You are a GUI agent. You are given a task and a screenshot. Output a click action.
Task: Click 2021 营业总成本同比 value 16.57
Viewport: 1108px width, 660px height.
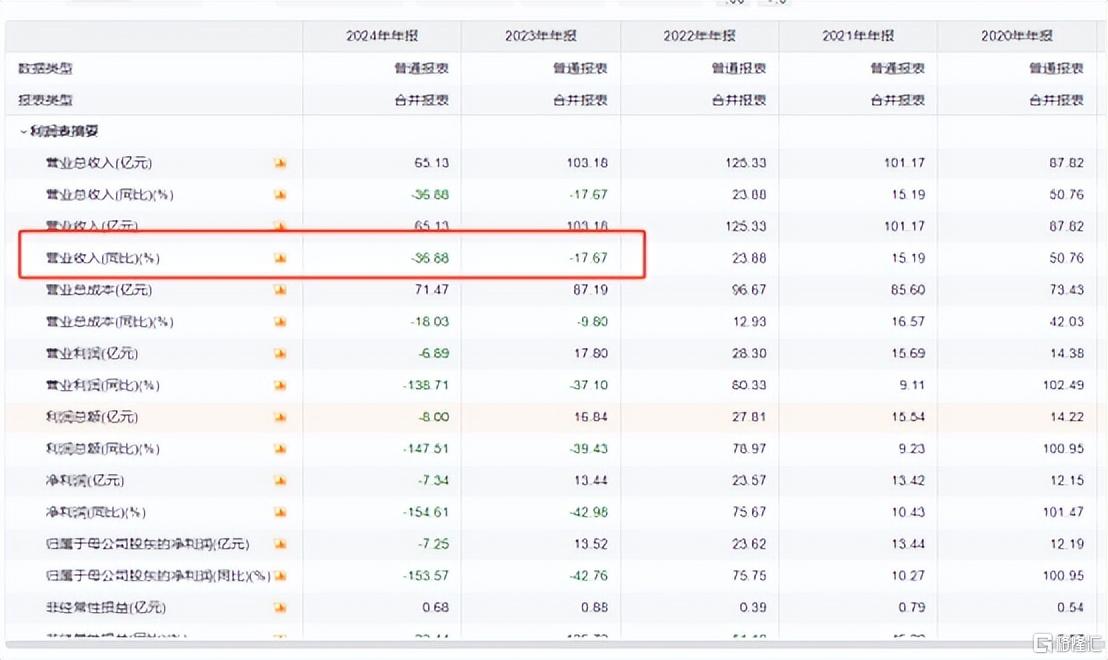(x=908, y=322)
